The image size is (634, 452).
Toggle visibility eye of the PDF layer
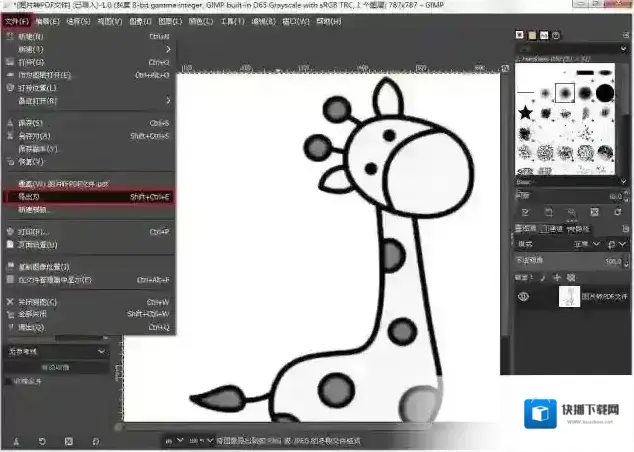coord(523,296)
